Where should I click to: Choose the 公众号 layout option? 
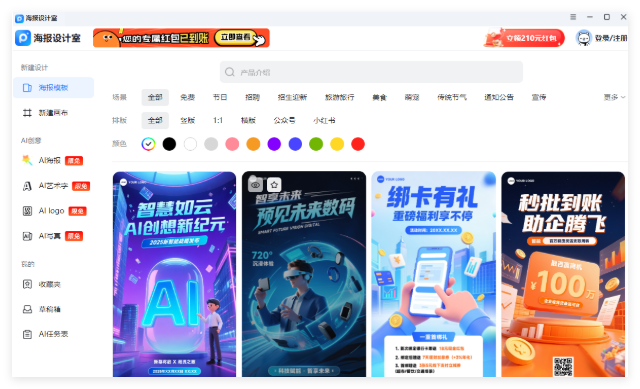(284, 120)
